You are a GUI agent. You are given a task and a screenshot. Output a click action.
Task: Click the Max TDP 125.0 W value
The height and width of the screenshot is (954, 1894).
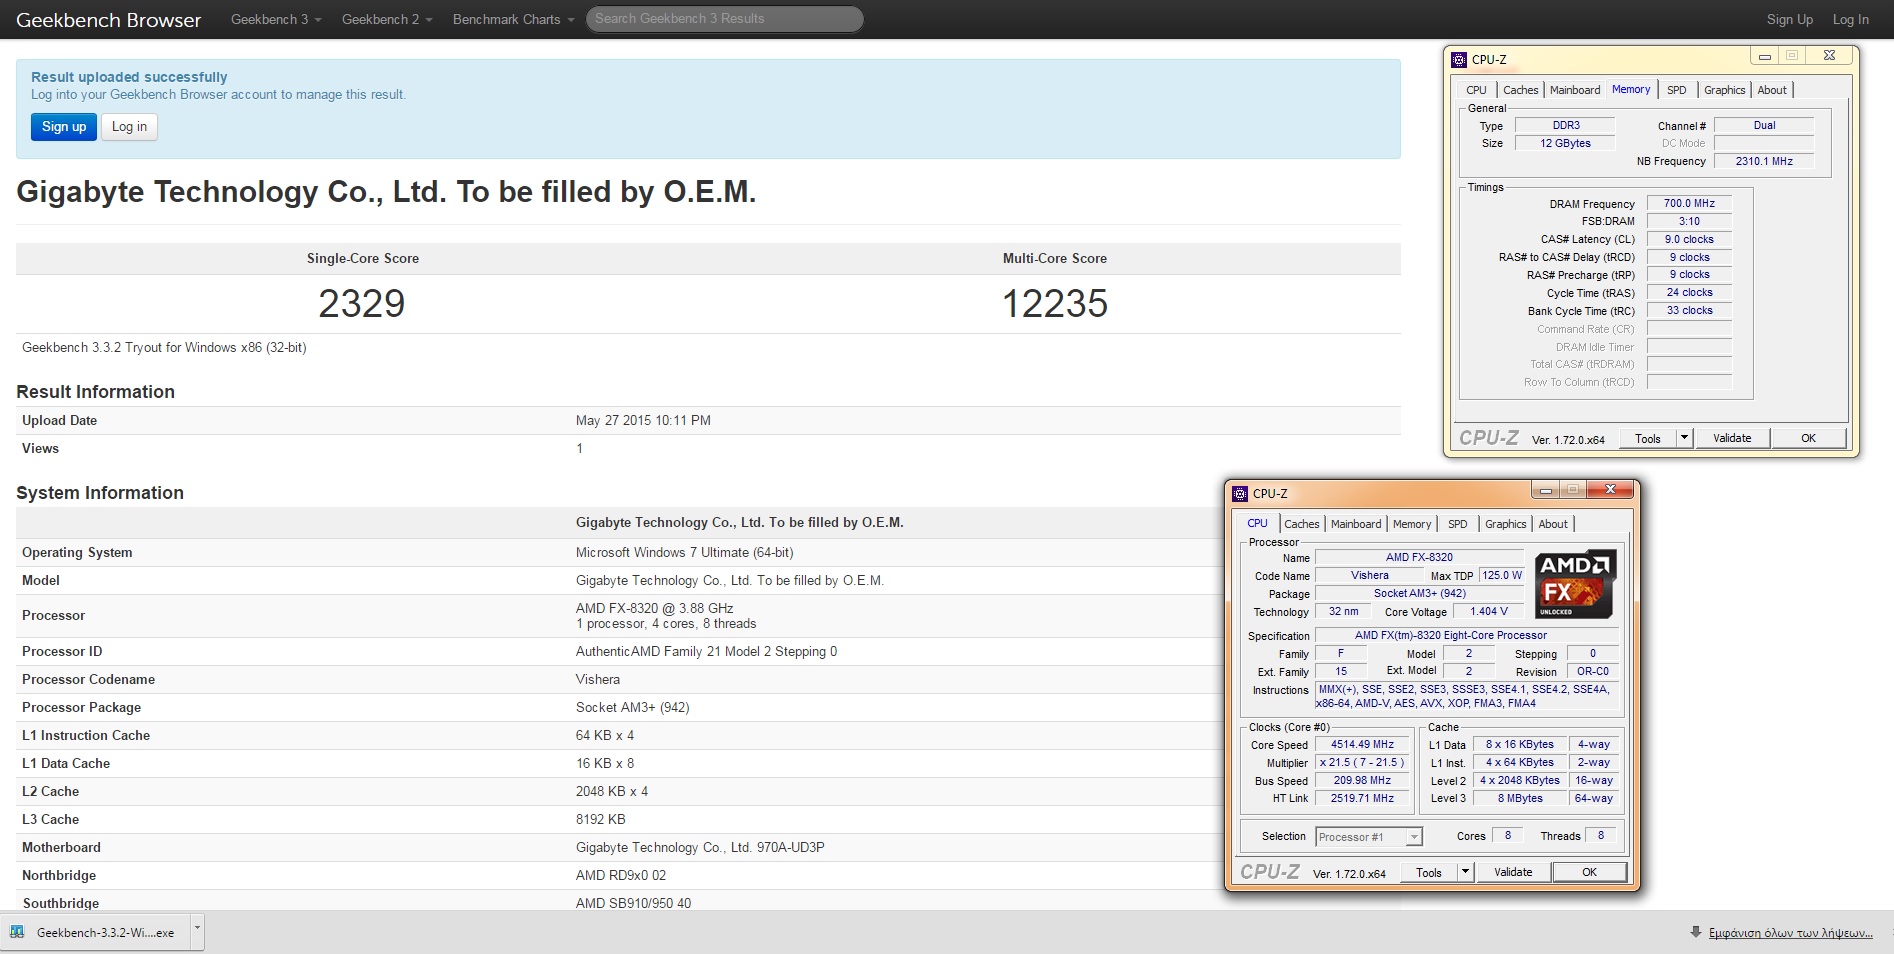coord(1501,575)
